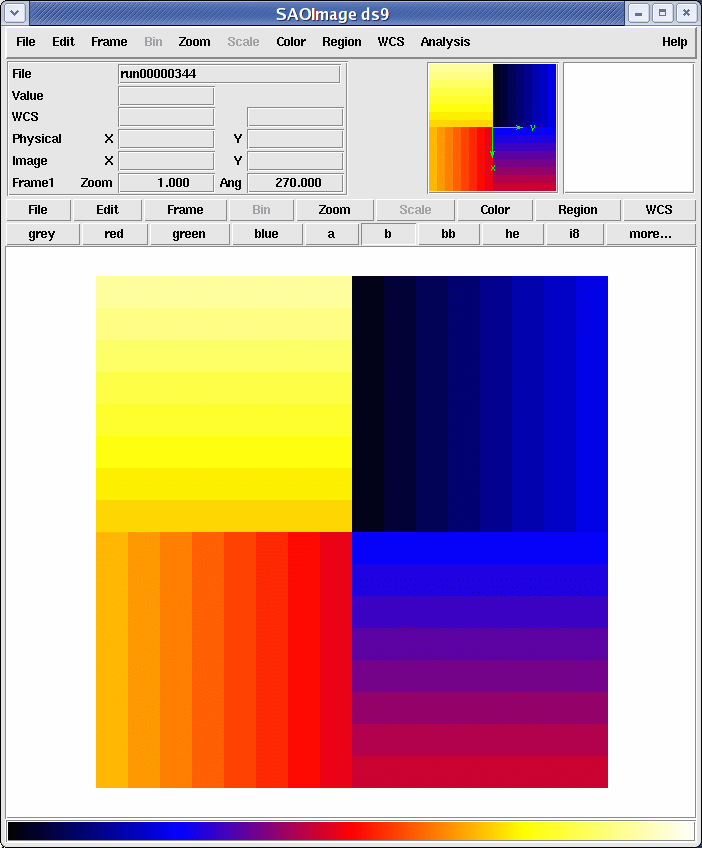Screen dimensions: 702x848
Task: Click the File name input field
Action: 229,74
